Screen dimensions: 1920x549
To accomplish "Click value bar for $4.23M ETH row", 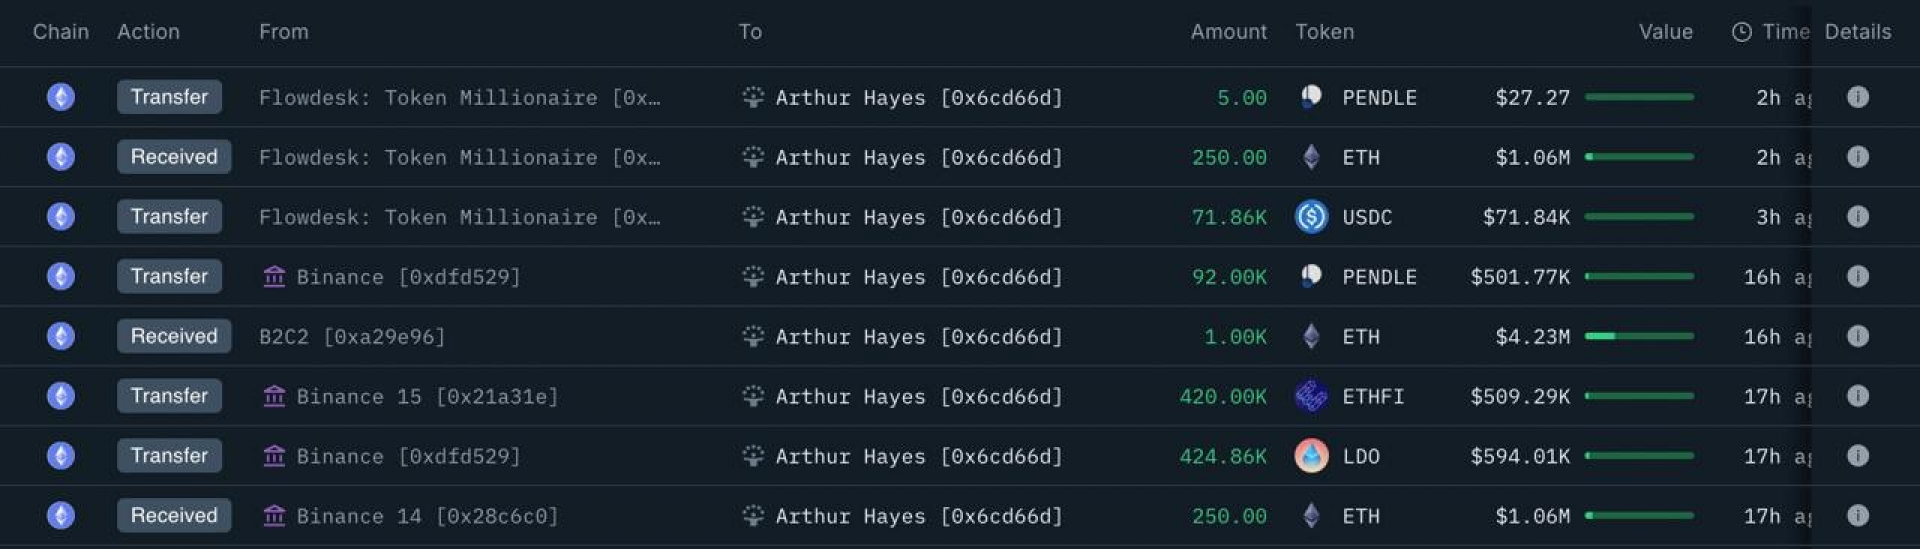I will pos(1639,336).
